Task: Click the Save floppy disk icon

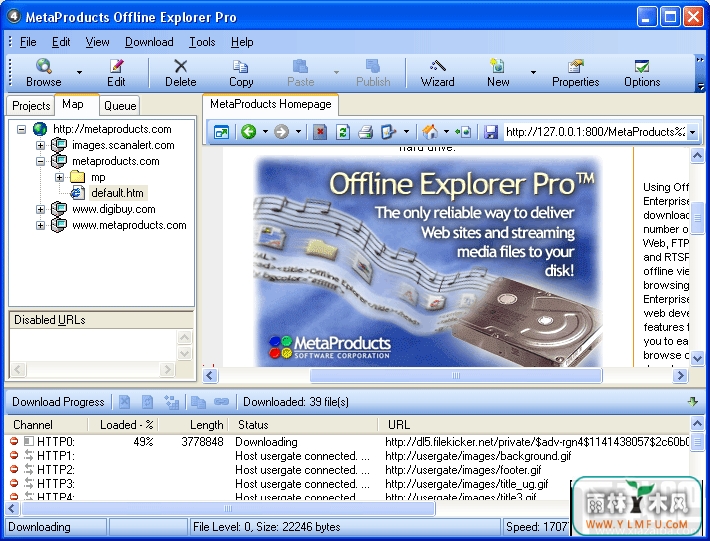Action: 491,132
